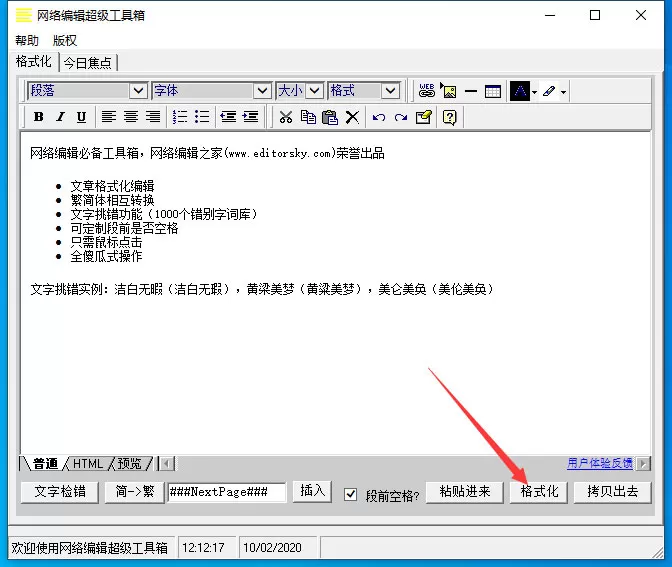Open the 用户体验反馈 feedback link
The height and width of the screenshot is (567, 672).
(600, 463)
